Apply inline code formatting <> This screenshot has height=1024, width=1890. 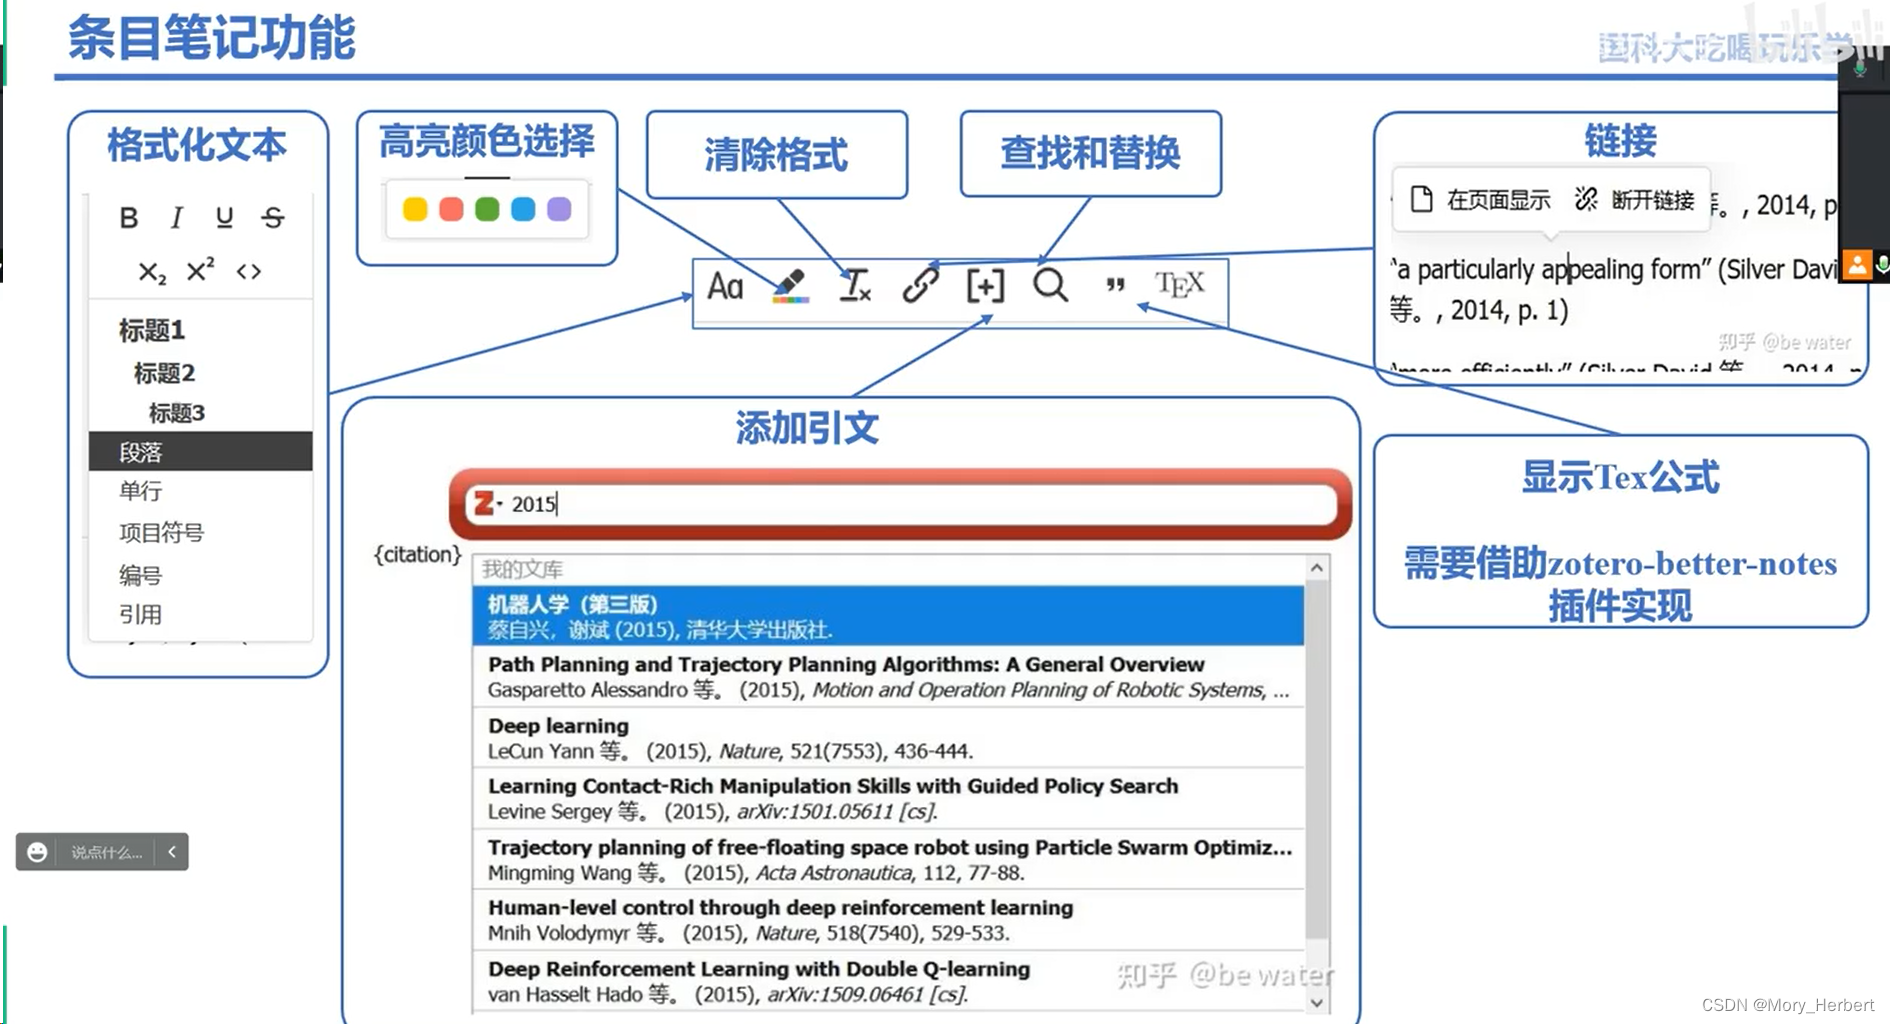(249, 271)
